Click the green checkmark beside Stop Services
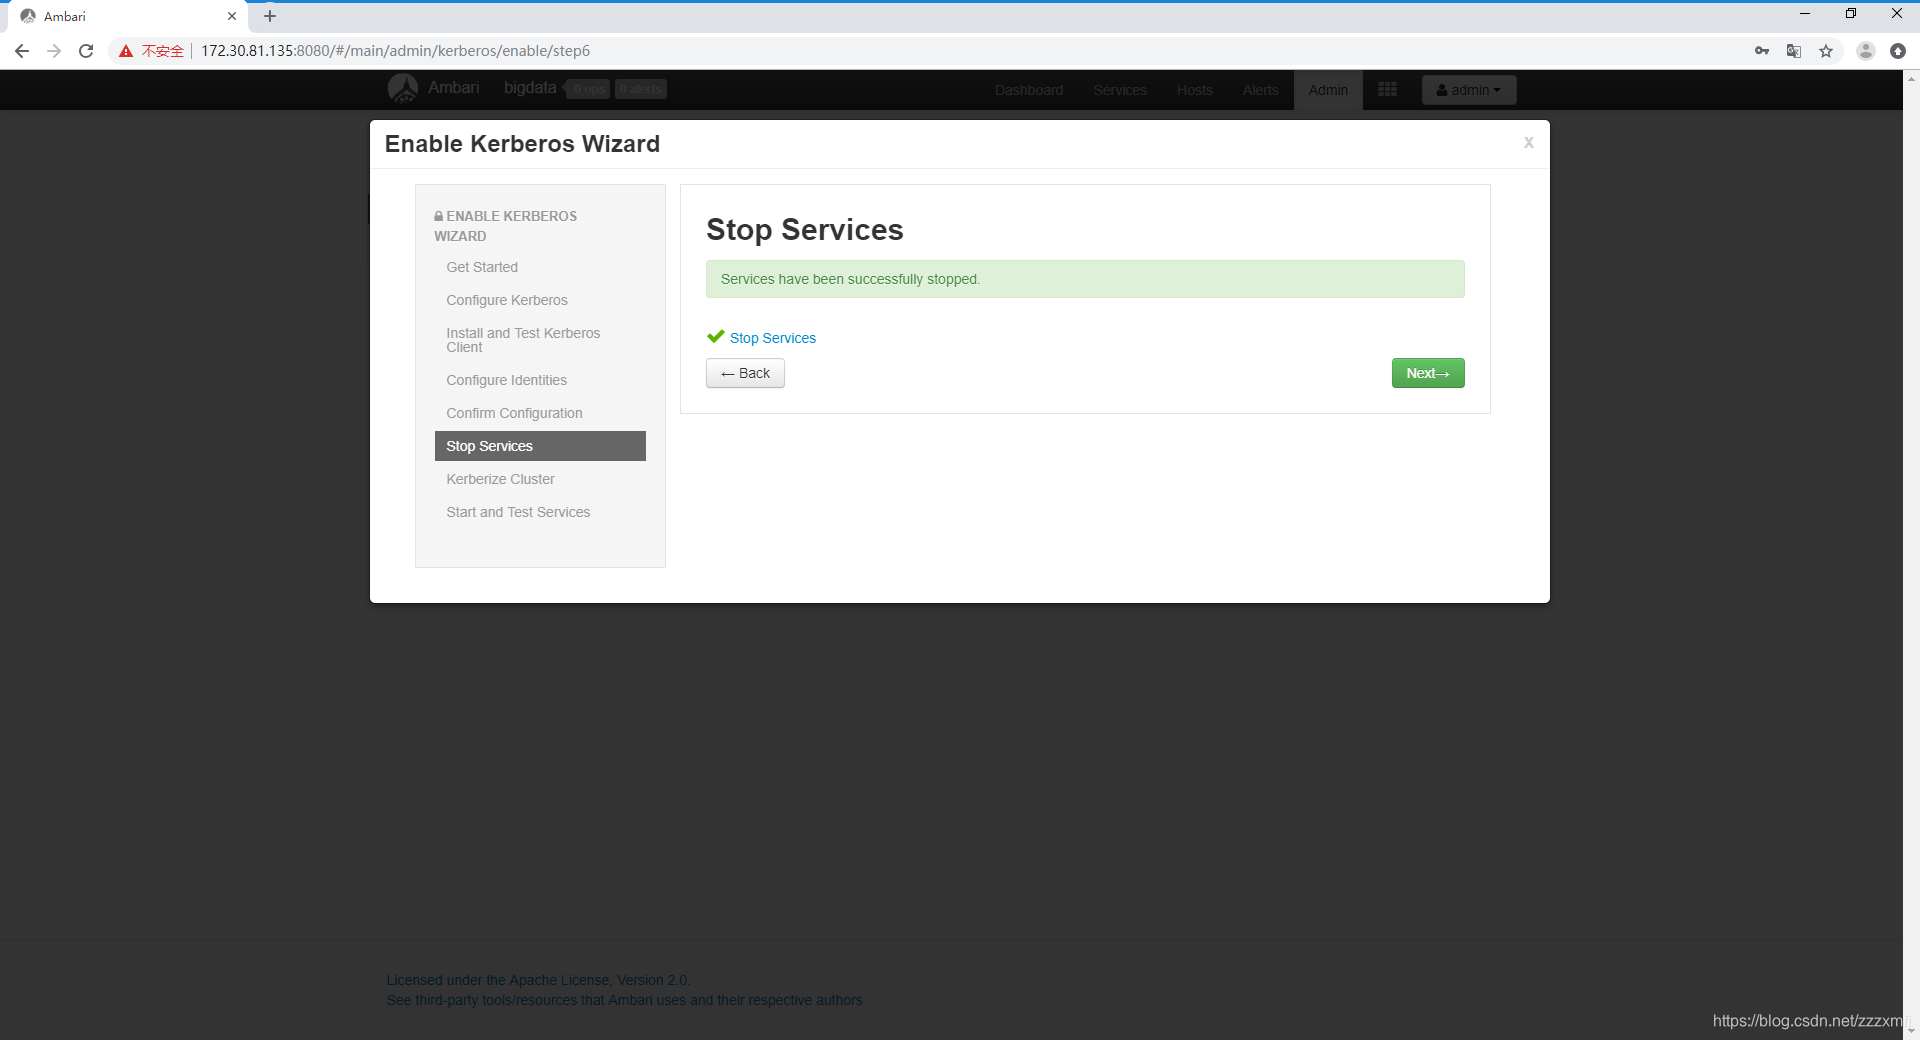1920x1040 pixels. (715, 337)
